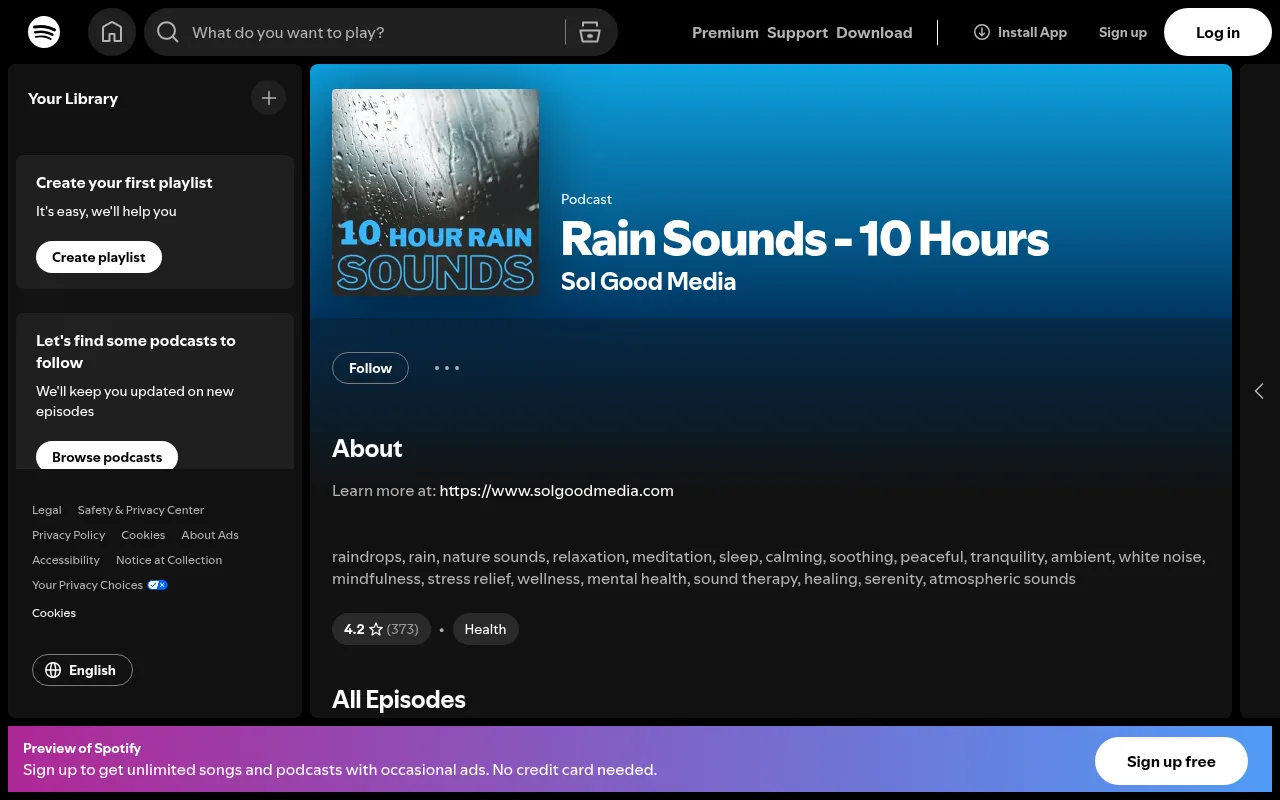1280x800 pixels.
Task: Click the bottom Cookies link under Privacy Choices
Action: point(54,613)
